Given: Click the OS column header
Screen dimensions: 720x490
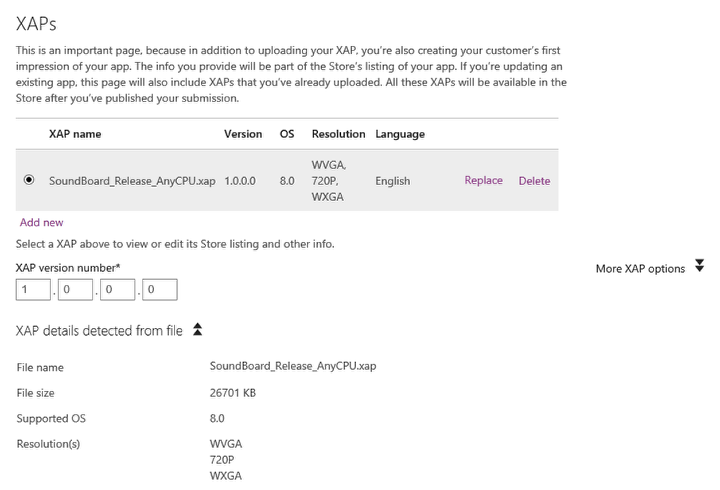Looking at the screenshot, I should pyautogui.click(x=287, y=134).
